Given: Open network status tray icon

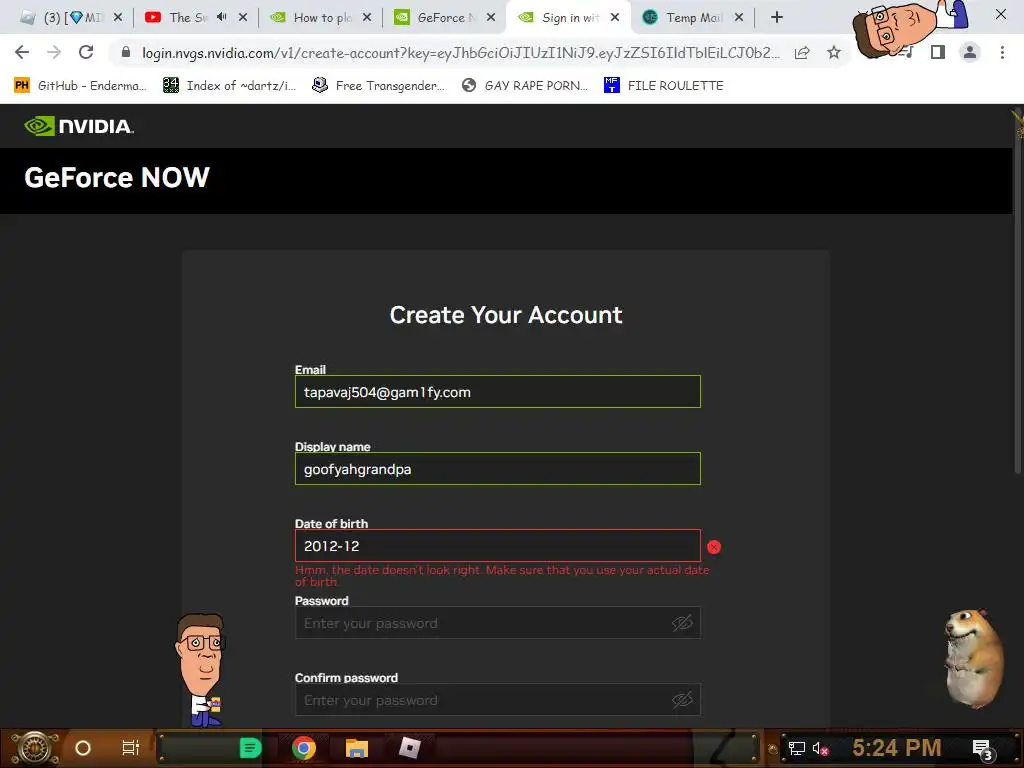Looking at the screenshot, I should click(x=797, y=748).
